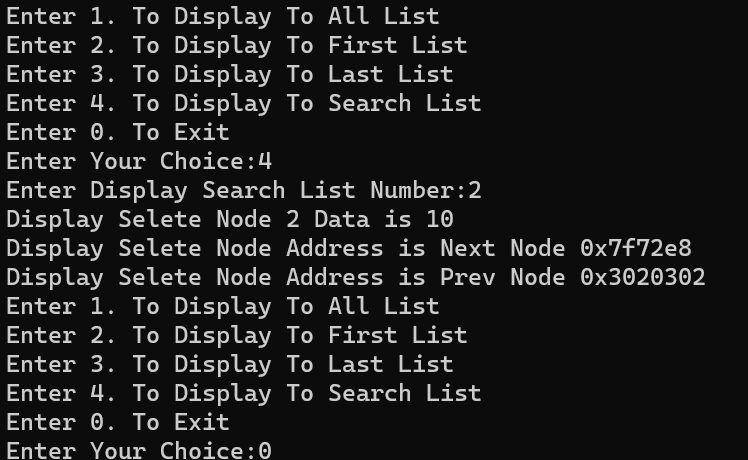Click the "Enter Display Search List Number" prompt text
748x460 pixels.
(230, 190)
